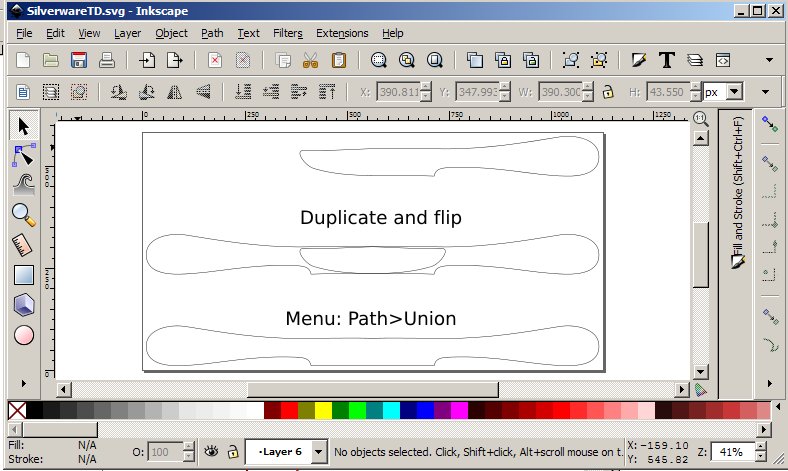This screenshot has width=788, height=471.
Task: Select the Node edit tool
Action: click(x=23, y=155)
